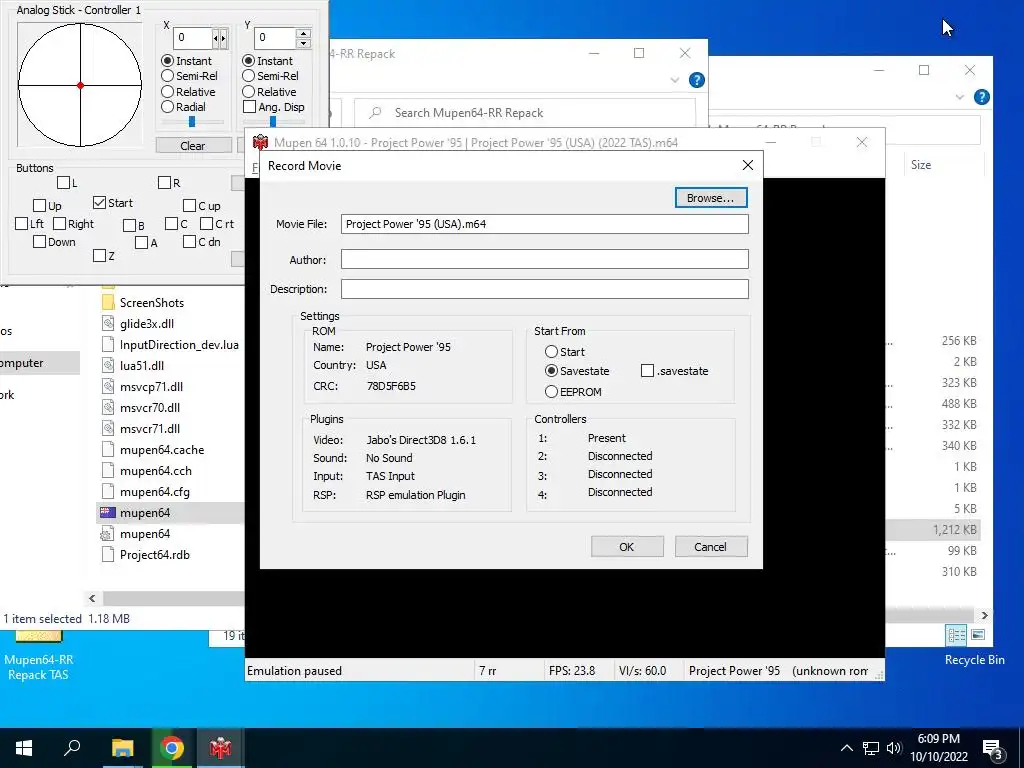Open Windows Start menu

[24, 748]
